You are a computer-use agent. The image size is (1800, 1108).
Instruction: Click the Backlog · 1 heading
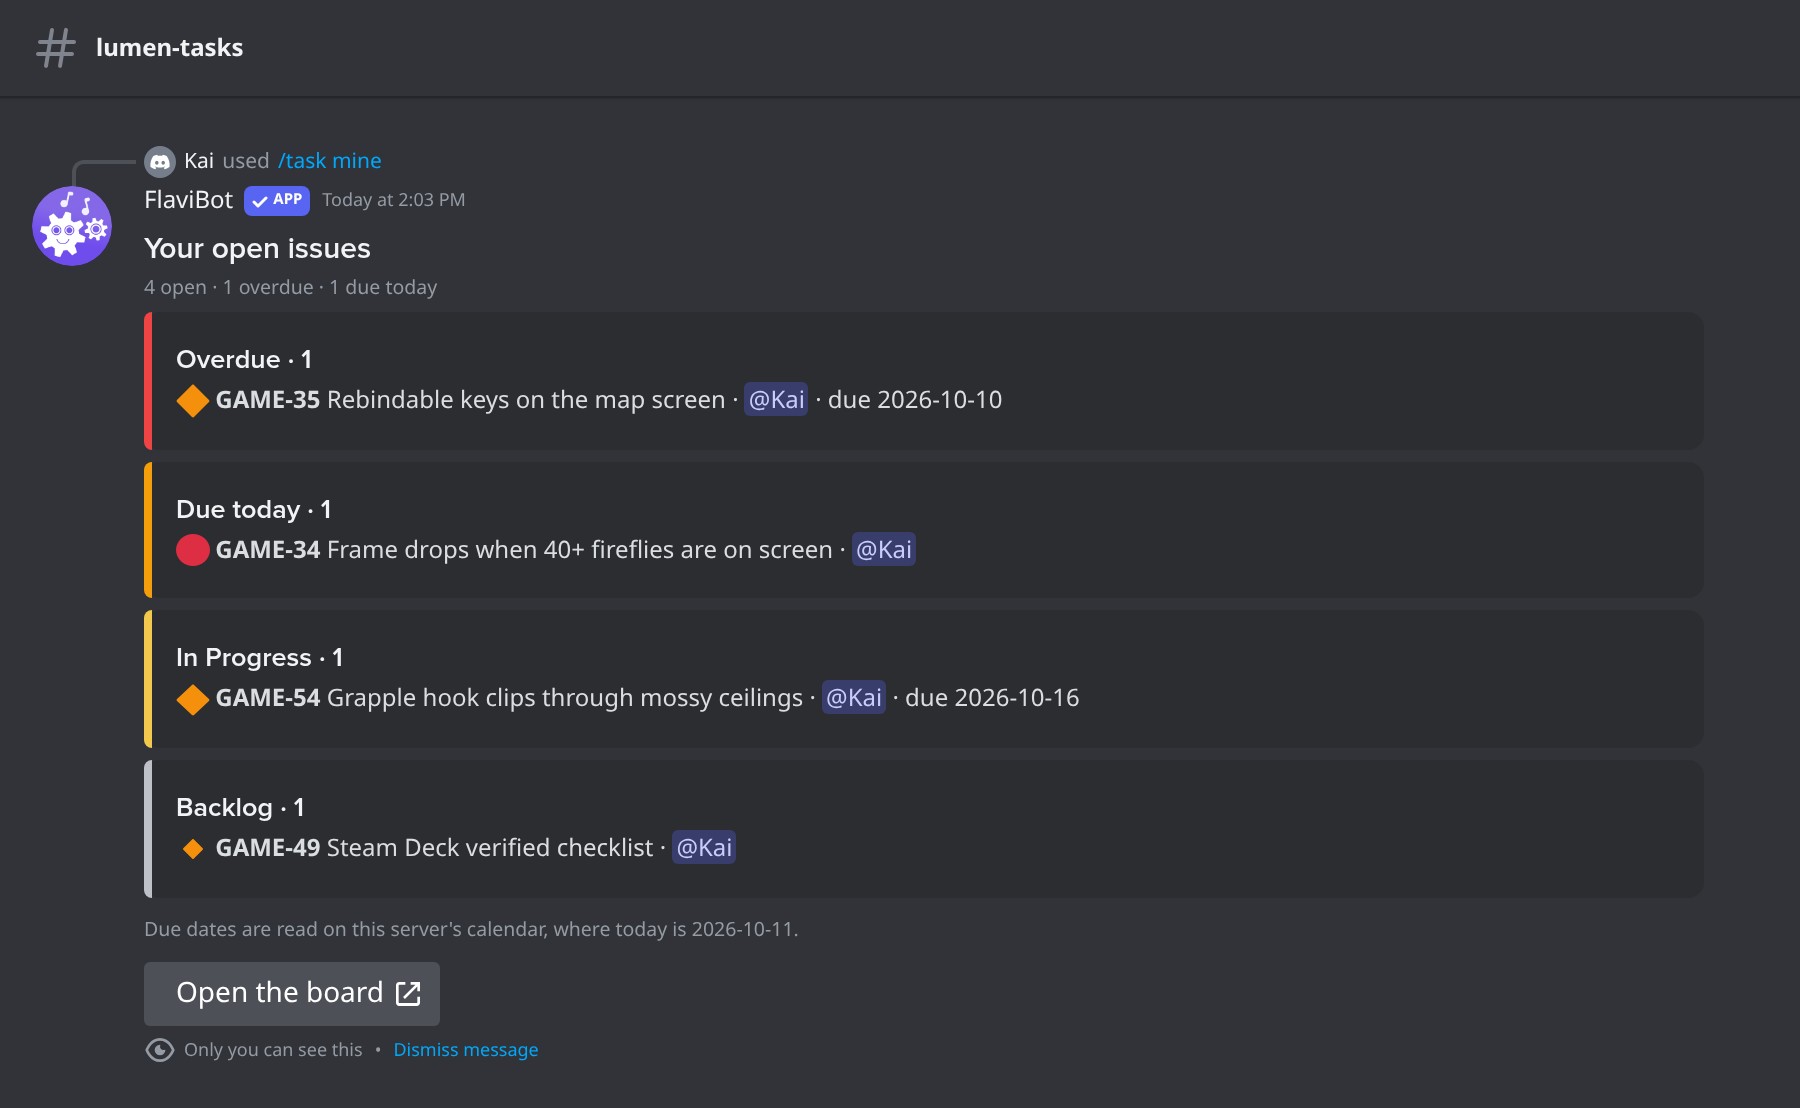pos(240,808)
